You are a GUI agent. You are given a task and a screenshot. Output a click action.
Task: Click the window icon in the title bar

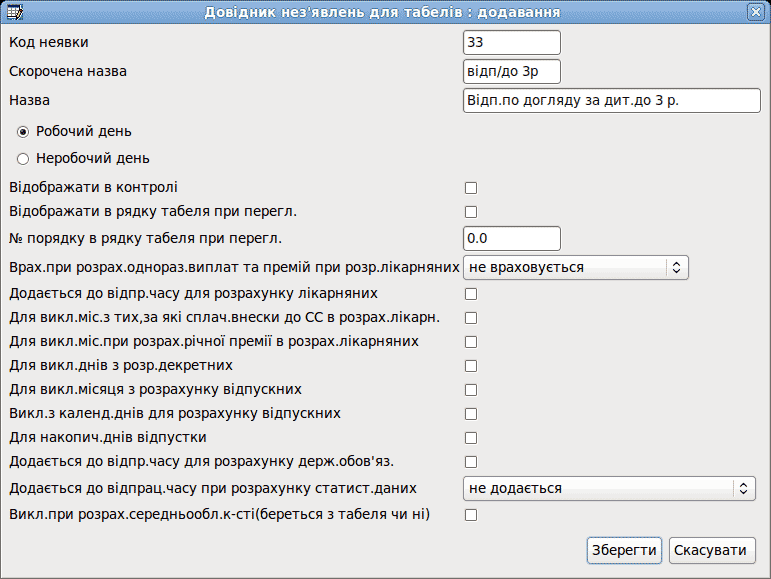click(x=15, y=12)
